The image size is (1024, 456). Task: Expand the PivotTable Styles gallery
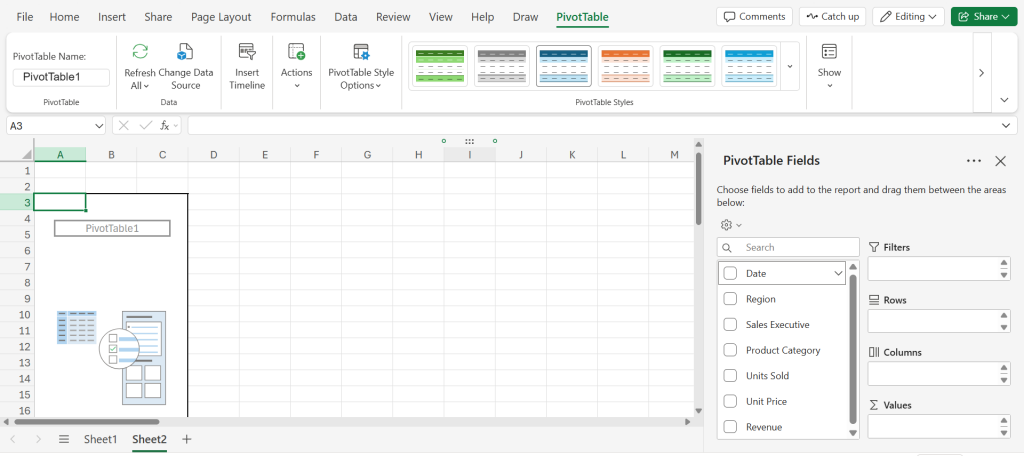790,67
